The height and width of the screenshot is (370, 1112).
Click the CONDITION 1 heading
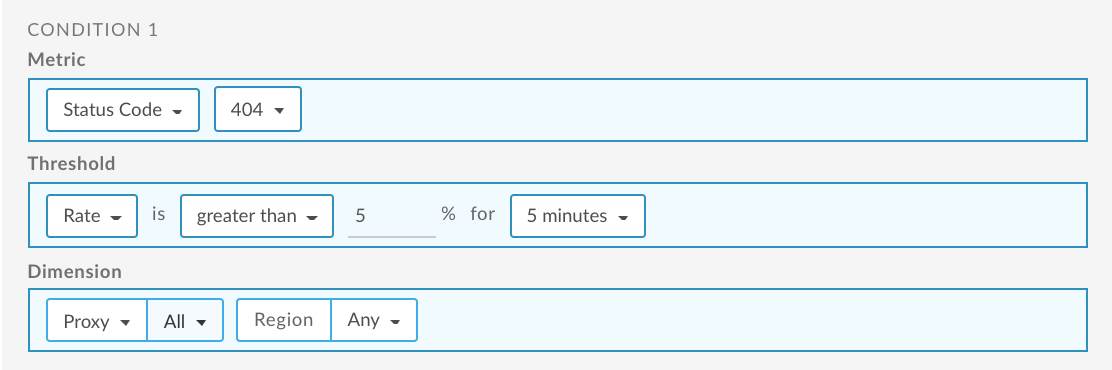pyautogui.click(x=93, y=30)
